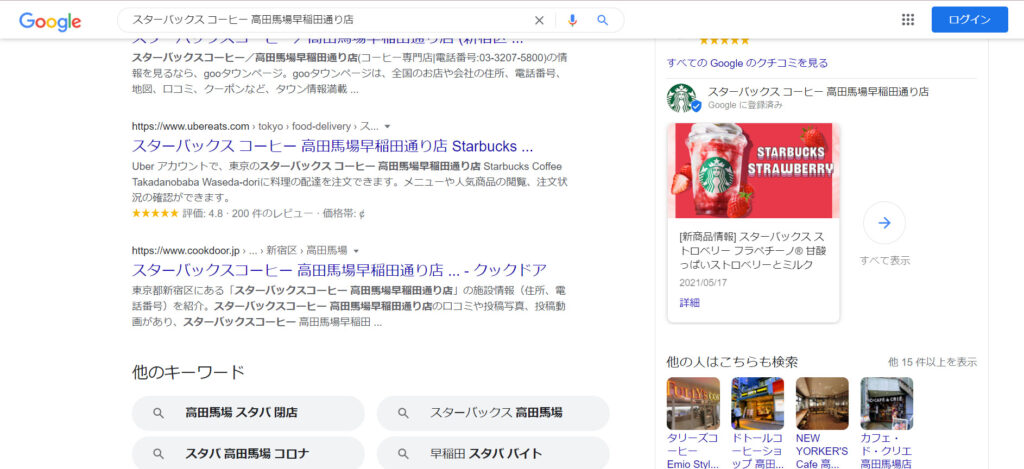Open the カフェ・ド・クリエ thumbnail

click(887, 403)
